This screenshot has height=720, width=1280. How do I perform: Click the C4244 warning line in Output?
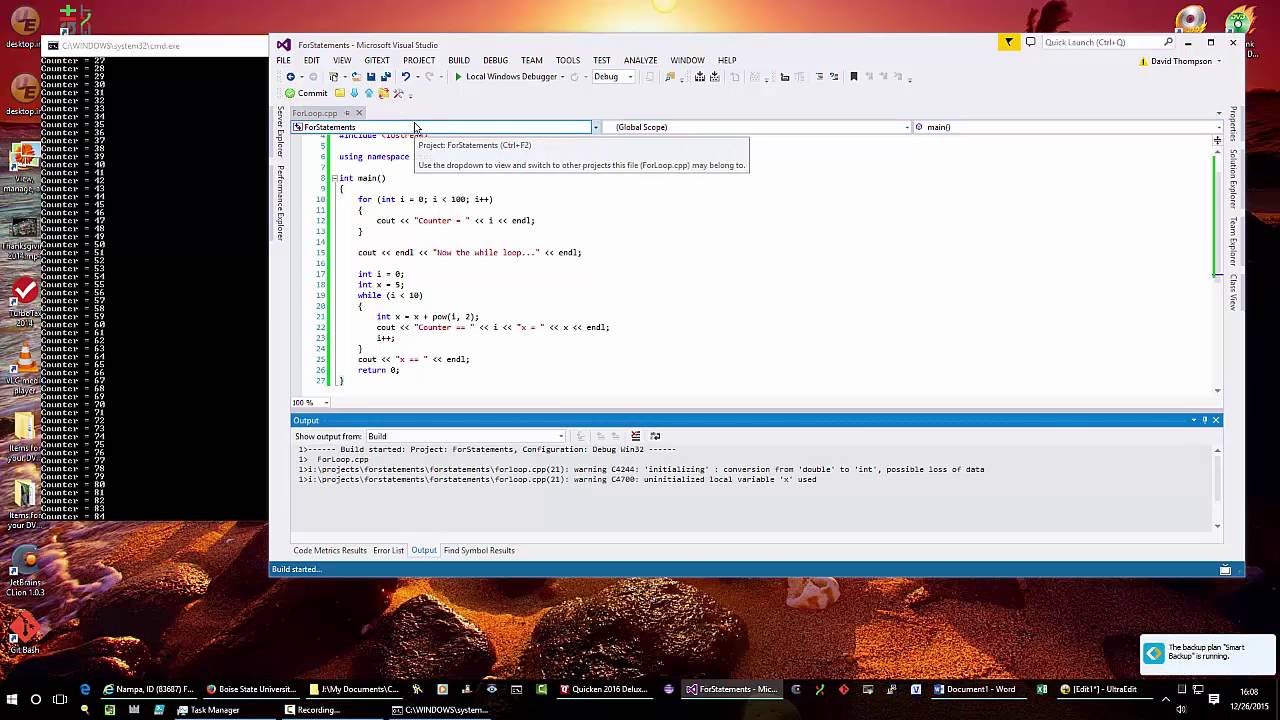click(x=641, y=469)
